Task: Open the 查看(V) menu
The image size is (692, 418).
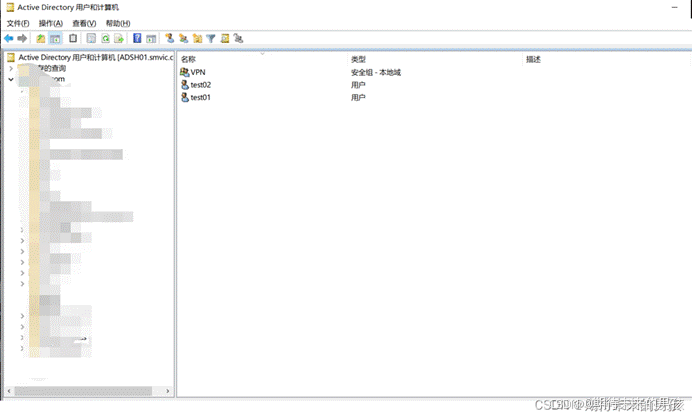Action: coord(84,23)
